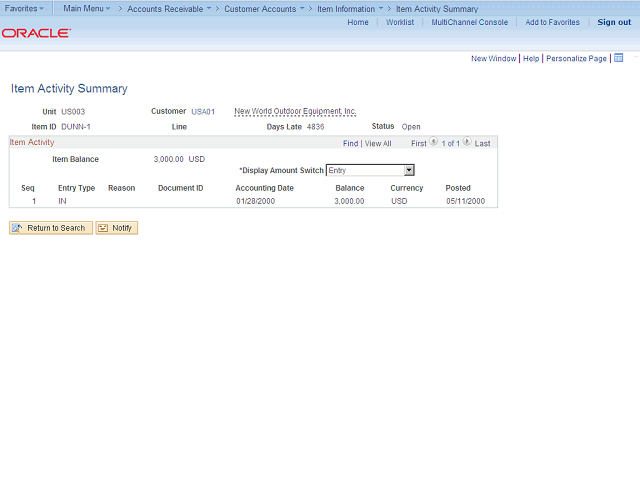Go to Home link
Viewport: 640px width, 480px height.
tap(358, 22)
